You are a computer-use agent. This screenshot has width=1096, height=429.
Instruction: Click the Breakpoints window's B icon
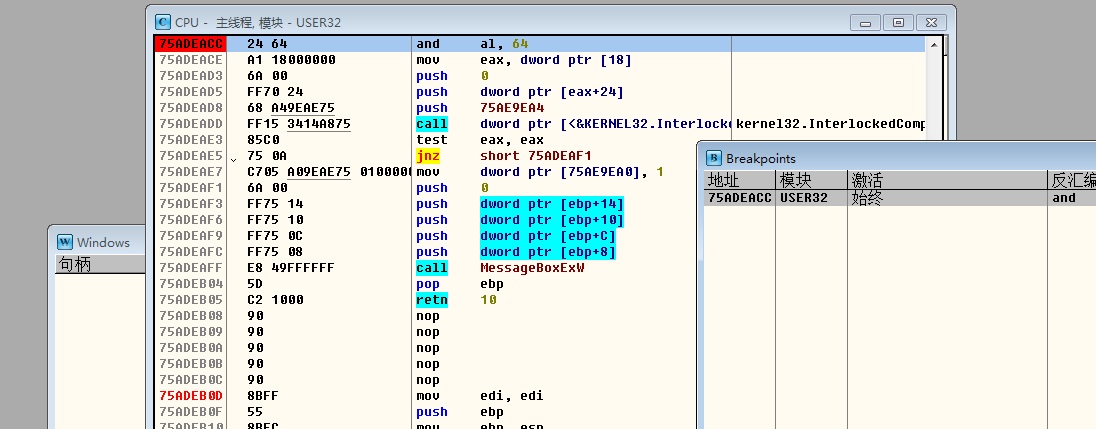[714, 158]
